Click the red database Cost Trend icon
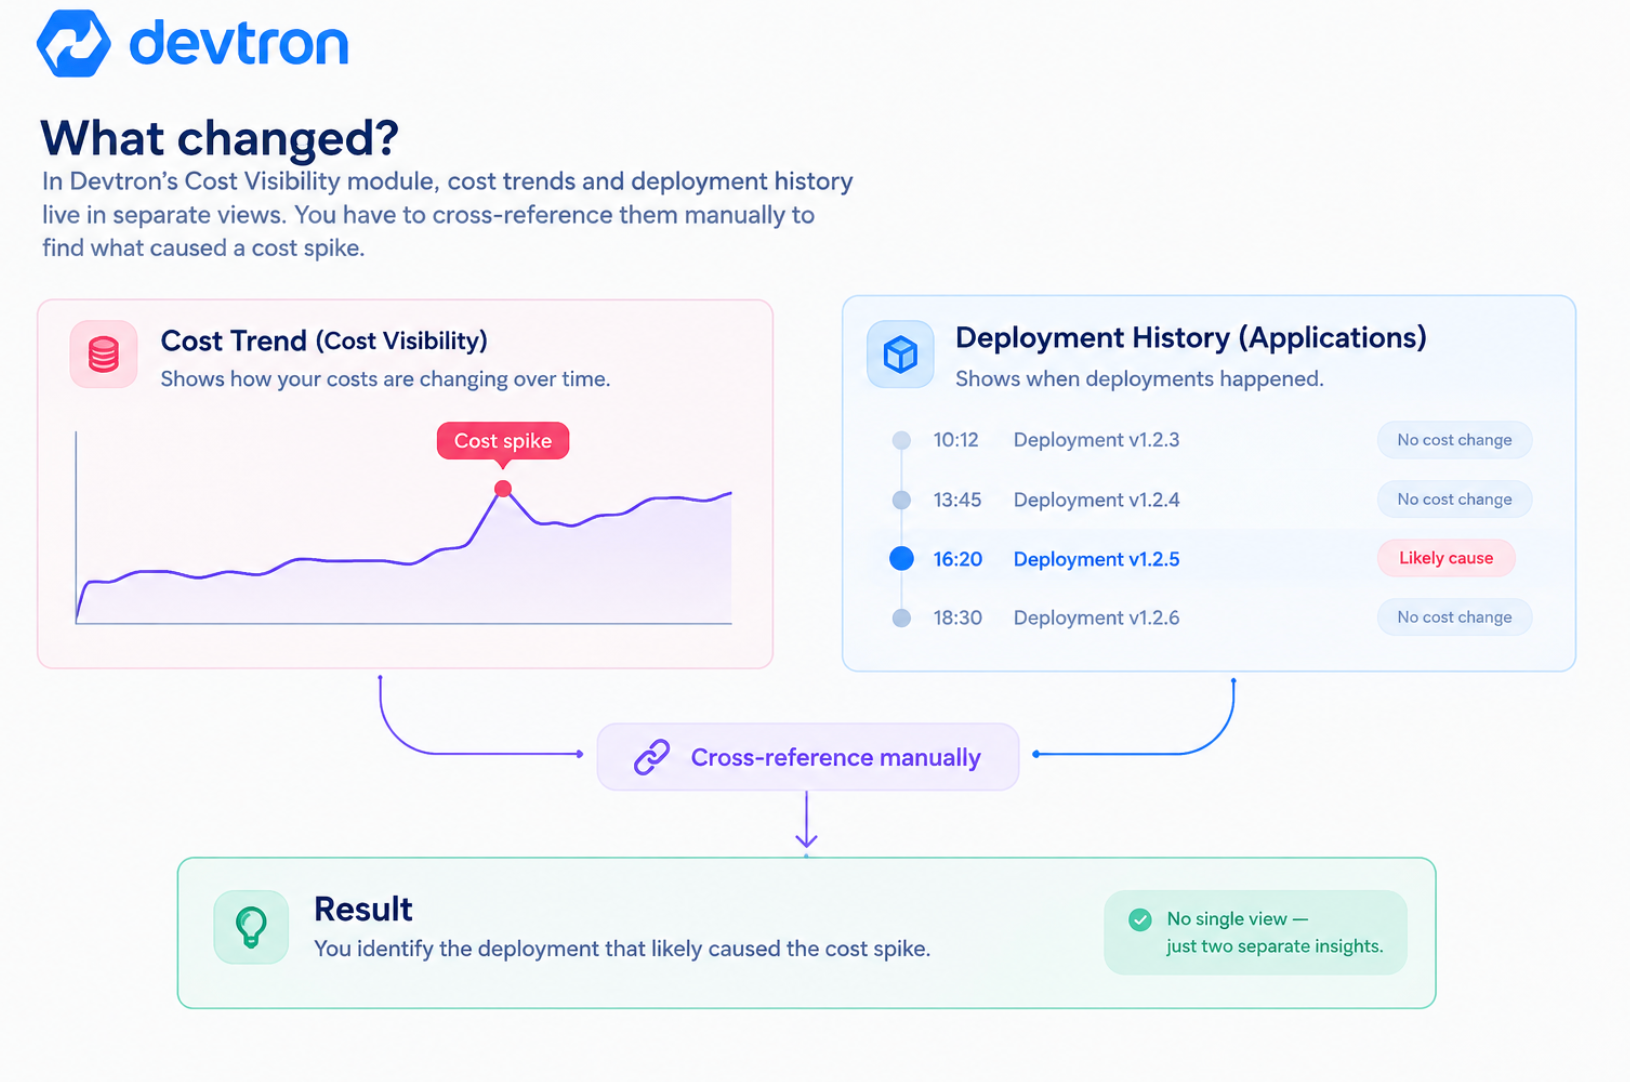The image size is (1630, 1082). pos(104,354)
